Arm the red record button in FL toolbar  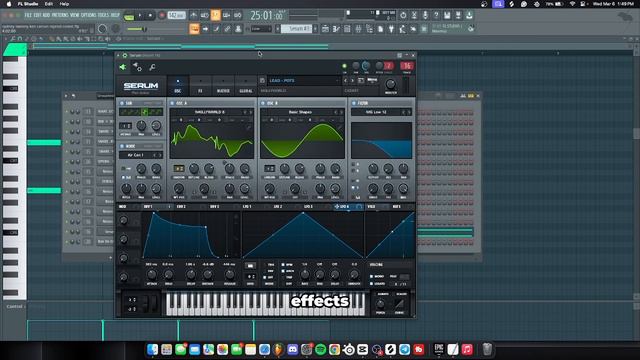pyautogui.click(x=162, y=16)
